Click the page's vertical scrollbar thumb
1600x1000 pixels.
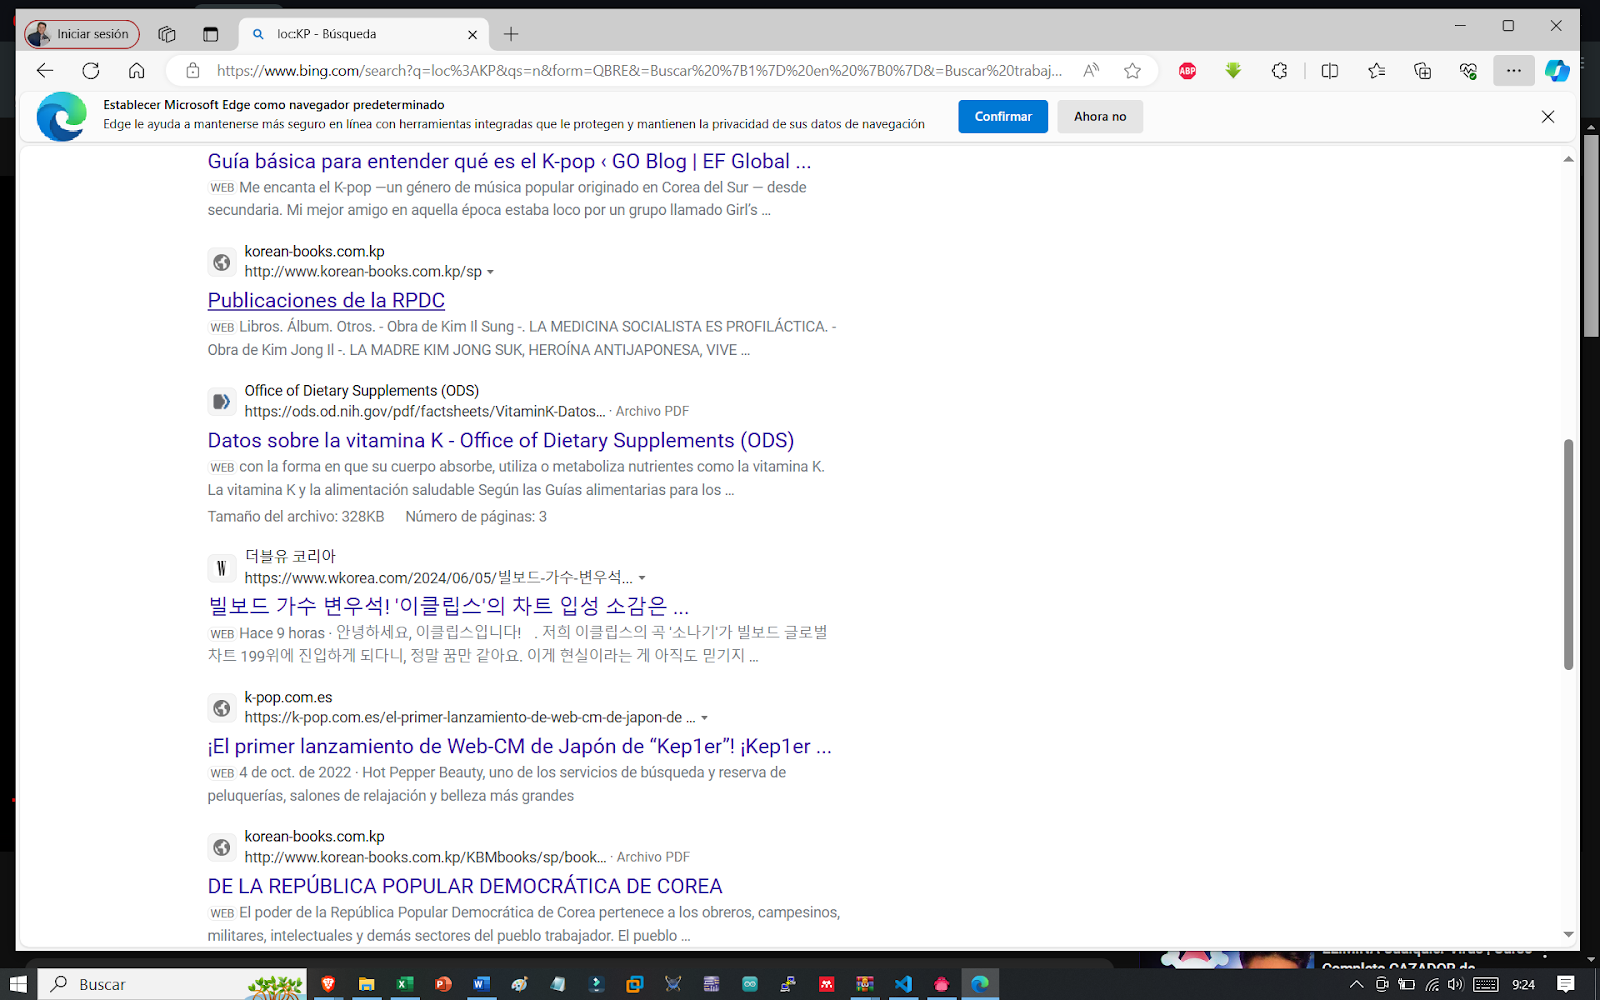[x=1568, y=554]
